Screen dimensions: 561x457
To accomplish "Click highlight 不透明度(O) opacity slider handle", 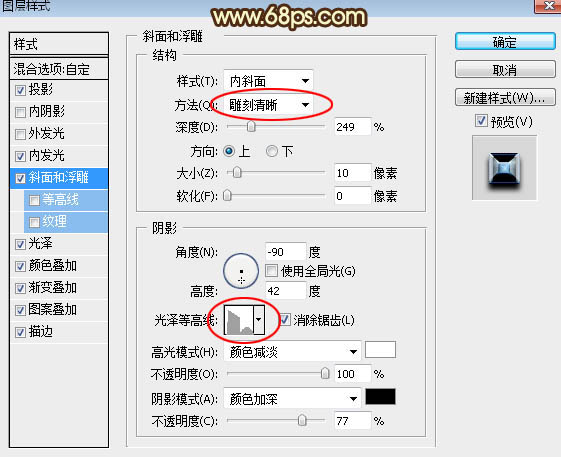I will (325, 373).
